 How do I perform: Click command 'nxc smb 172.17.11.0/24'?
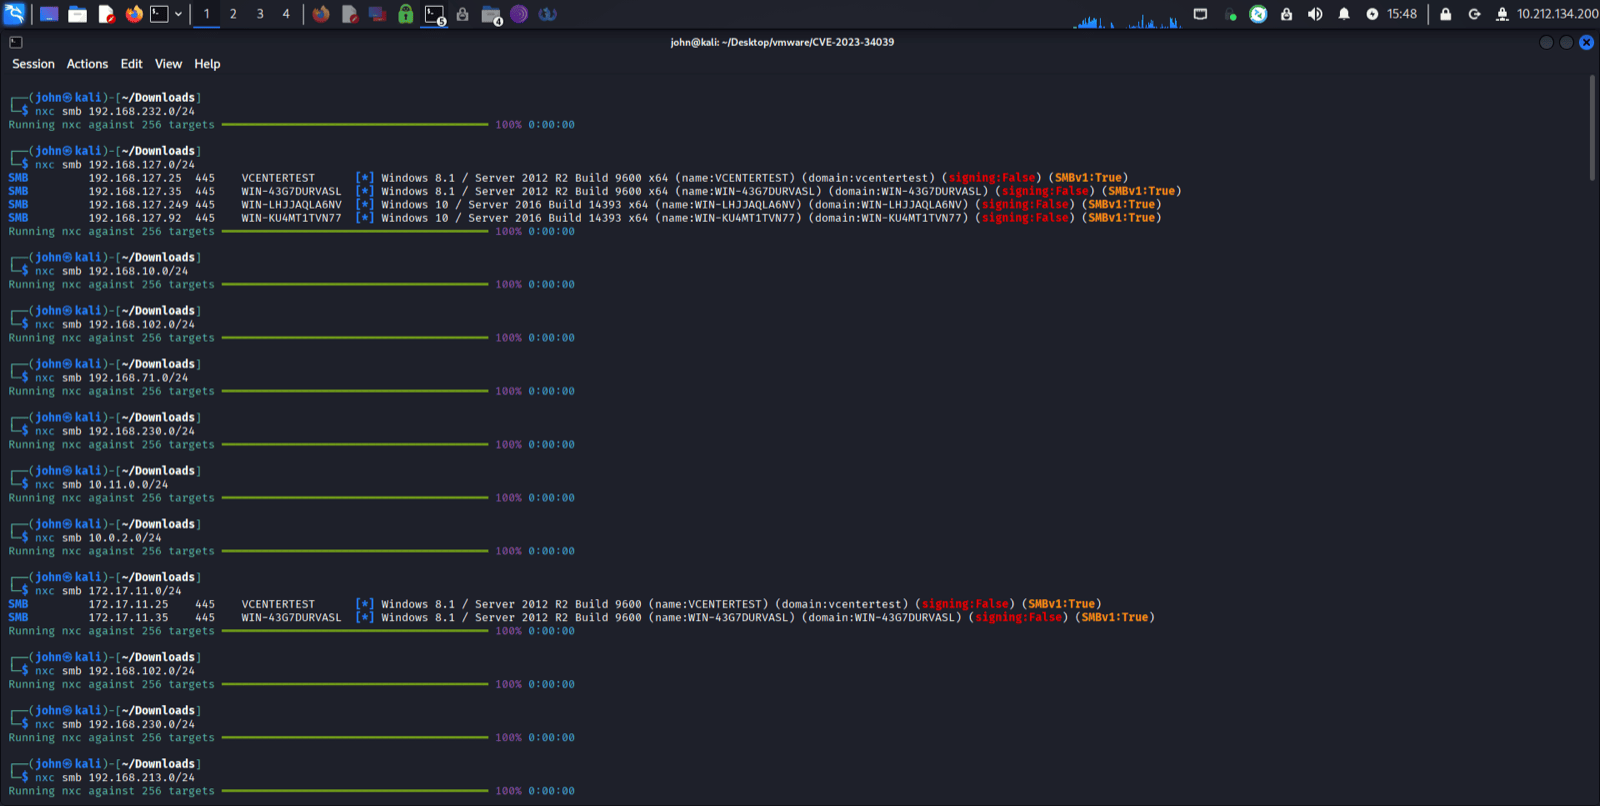tap(108, 591)
